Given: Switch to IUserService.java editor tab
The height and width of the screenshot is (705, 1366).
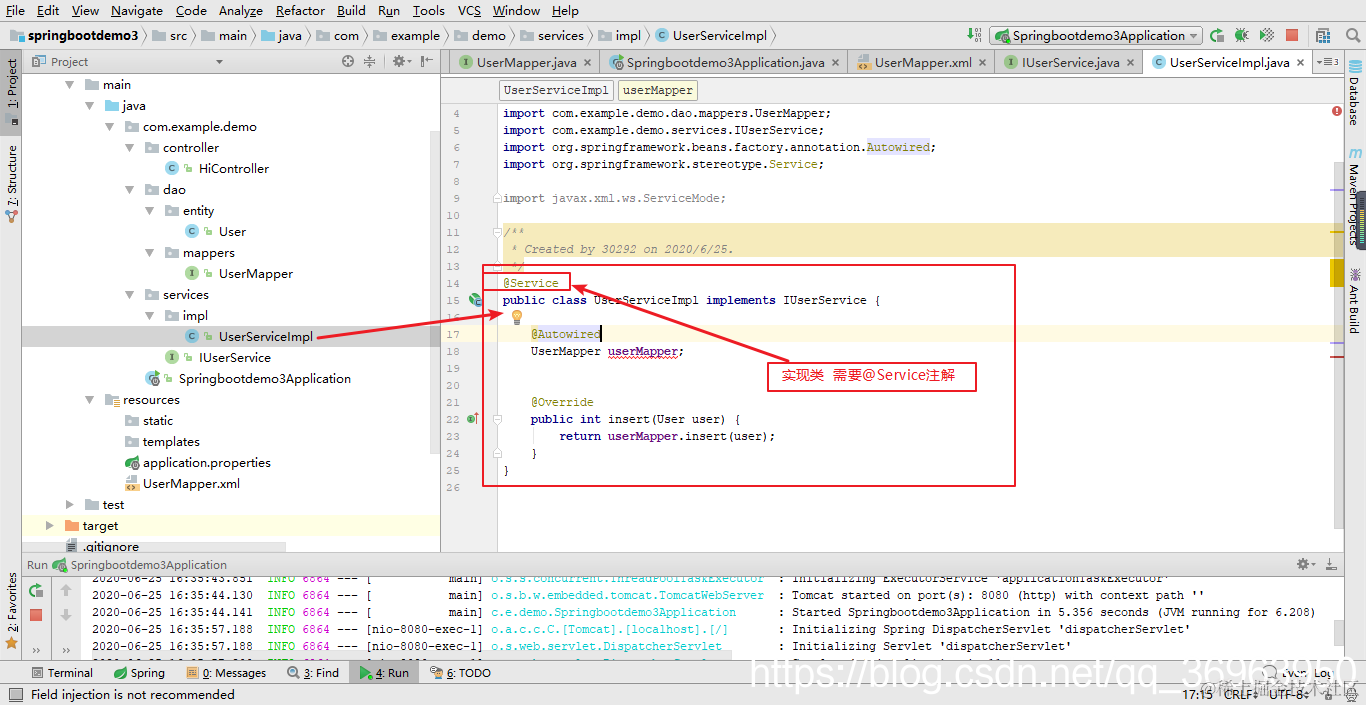Looking at the screenshot, I should 1068,62.
